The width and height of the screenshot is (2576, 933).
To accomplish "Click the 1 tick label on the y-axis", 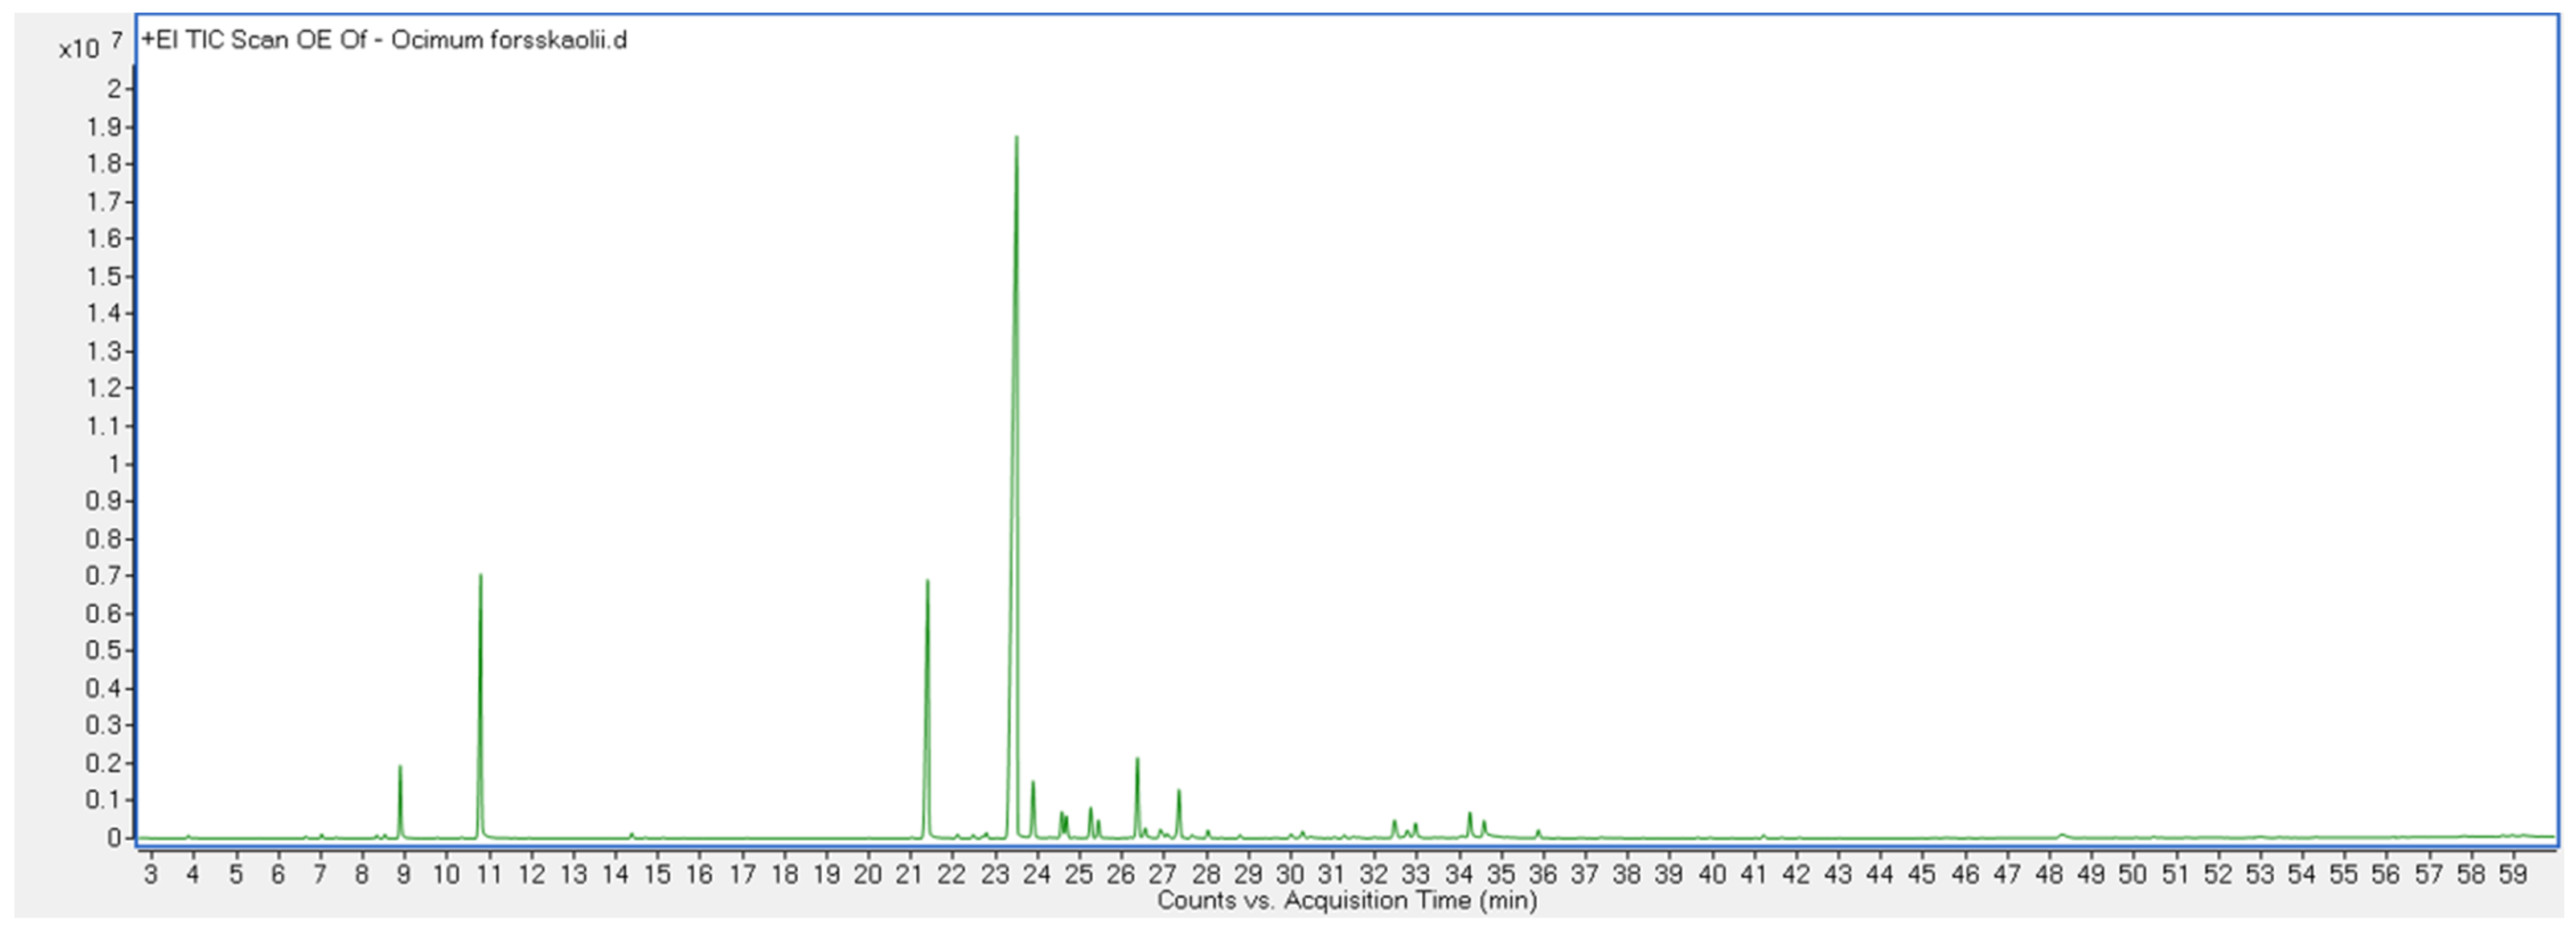I will pyautogui.click(x=114, y=463).
